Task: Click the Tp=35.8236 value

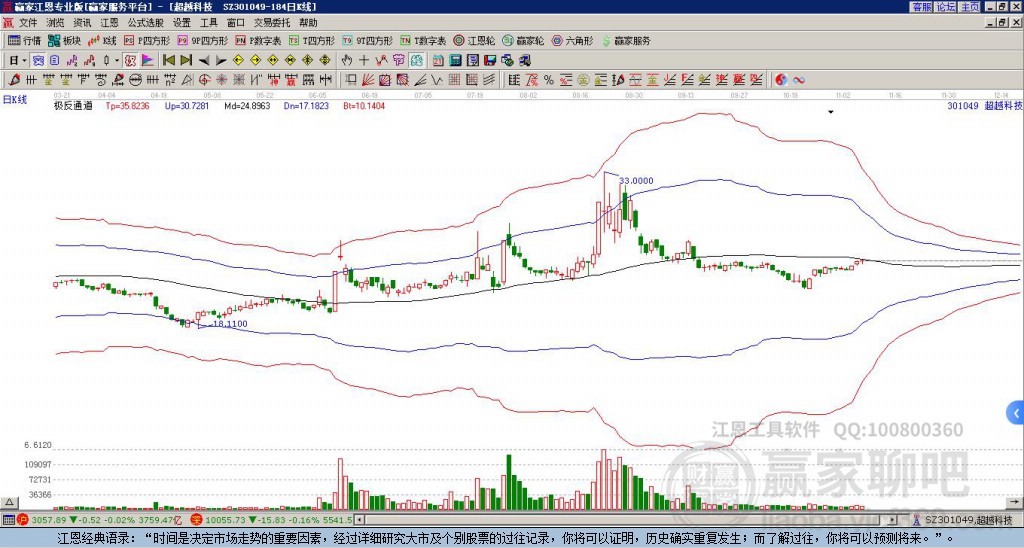Action: (127, 105)
